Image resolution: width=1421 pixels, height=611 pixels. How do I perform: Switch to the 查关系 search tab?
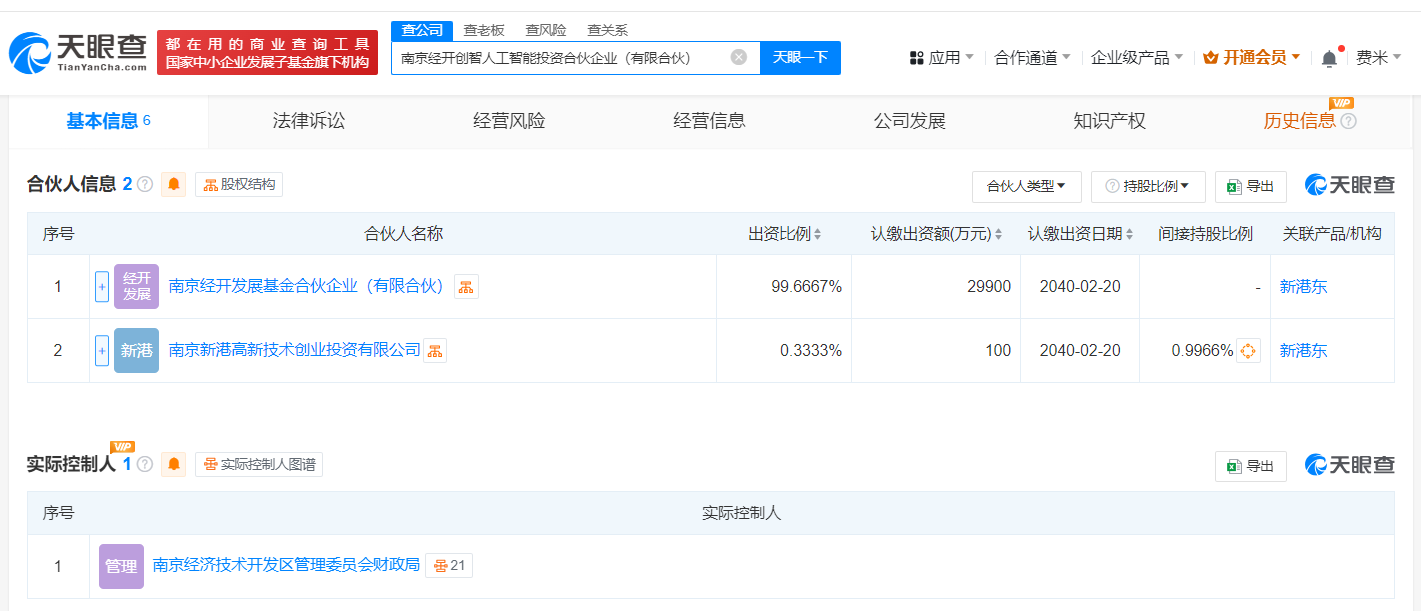point(607,30)
